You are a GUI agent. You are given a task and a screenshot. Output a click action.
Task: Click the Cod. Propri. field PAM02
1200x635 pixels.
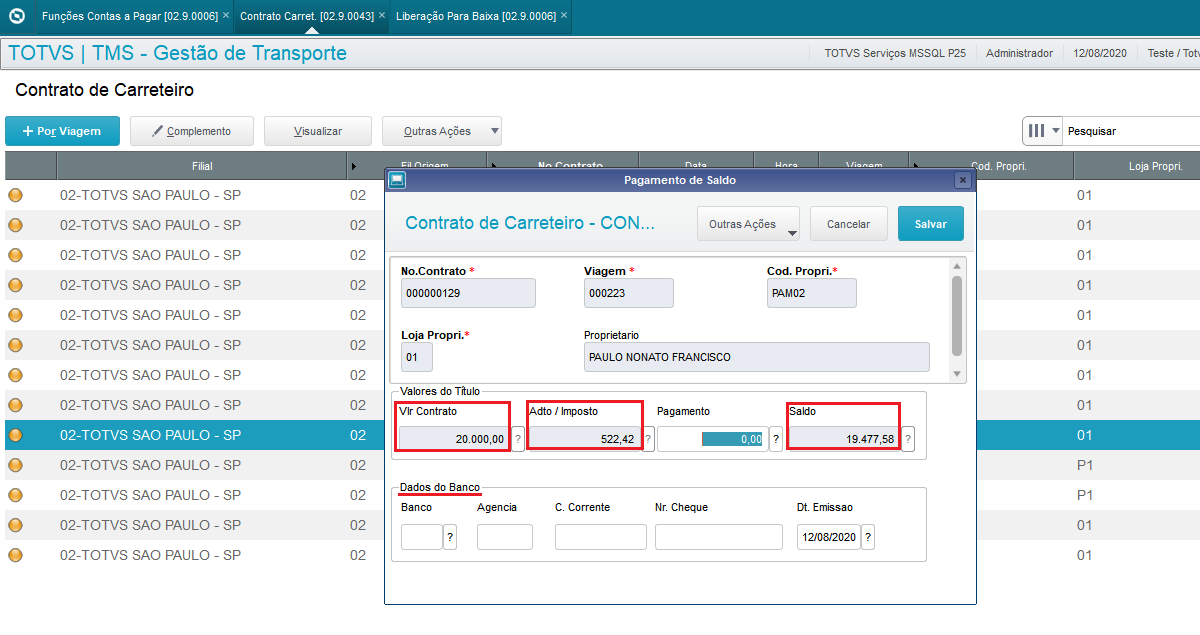812,292
